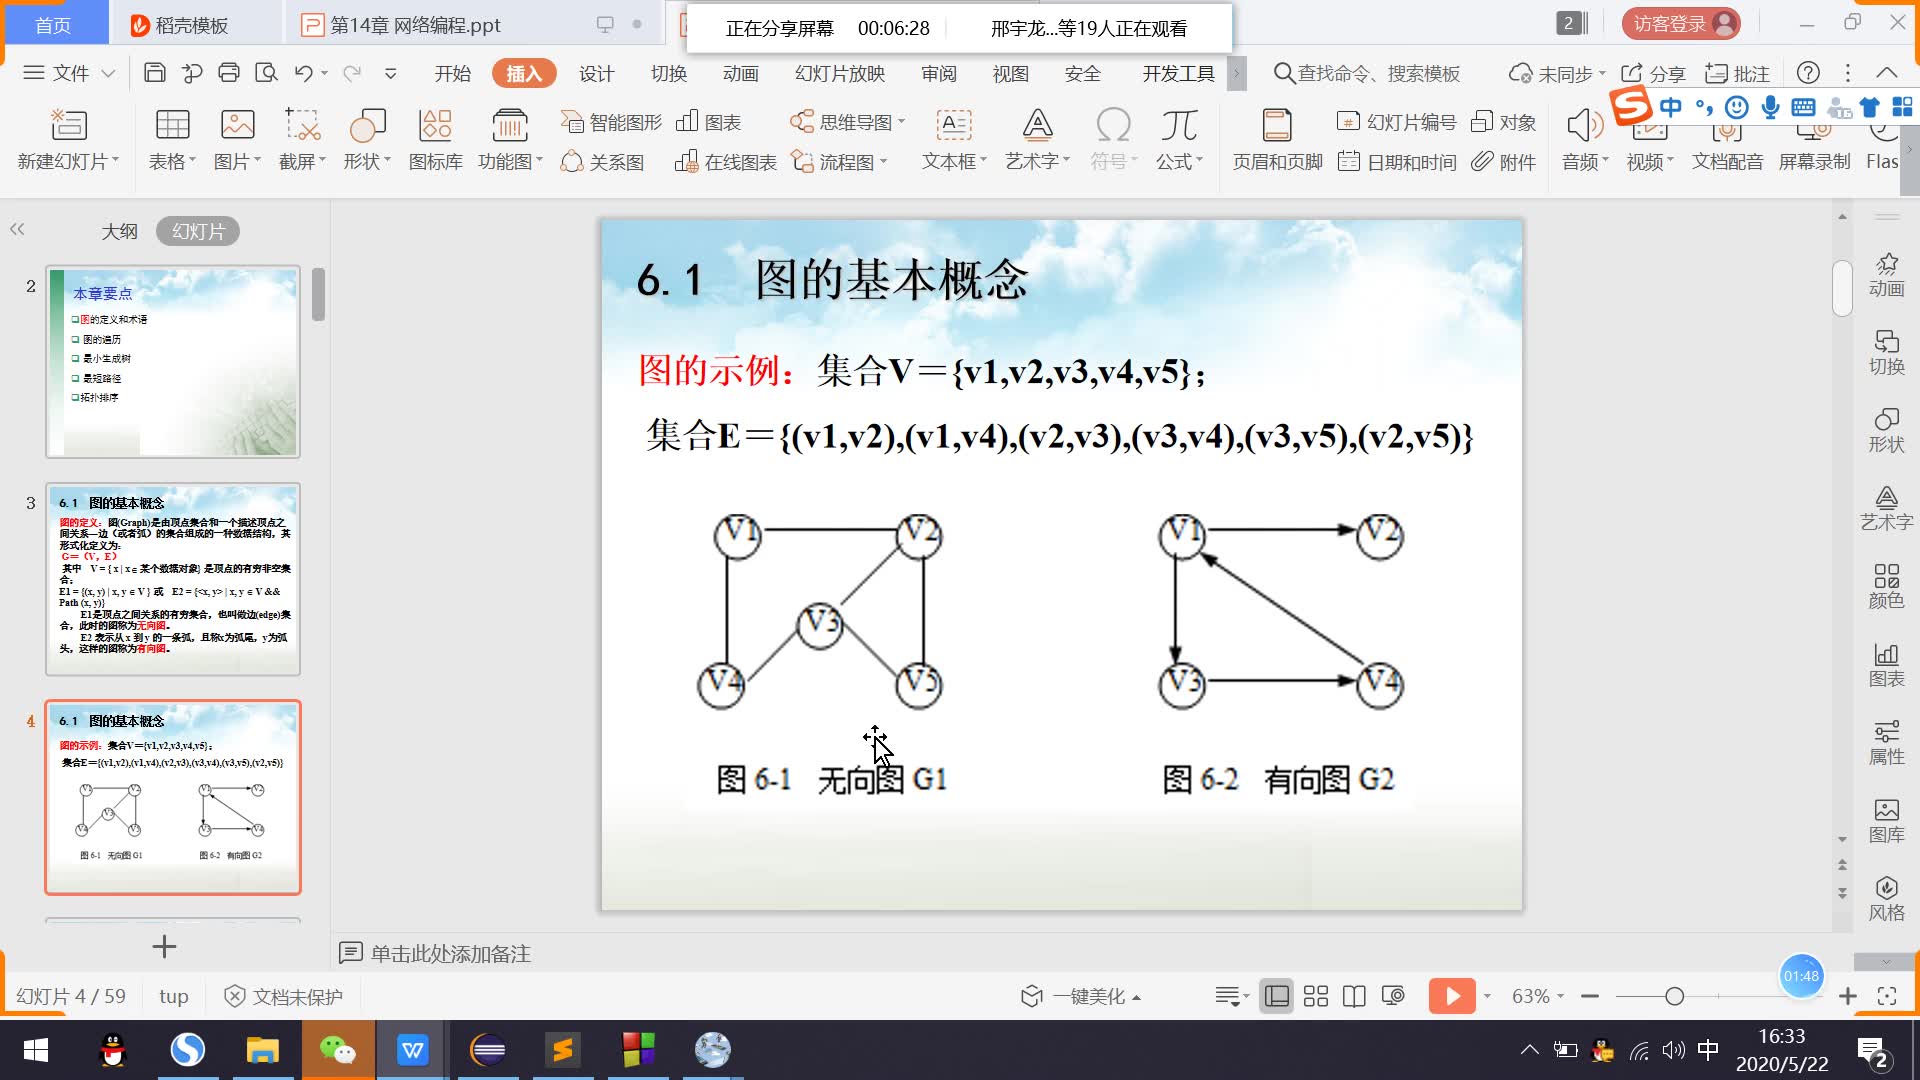Click the 公式 equation icon
The image size is (1920, 1080).
tap(1179, 126)
